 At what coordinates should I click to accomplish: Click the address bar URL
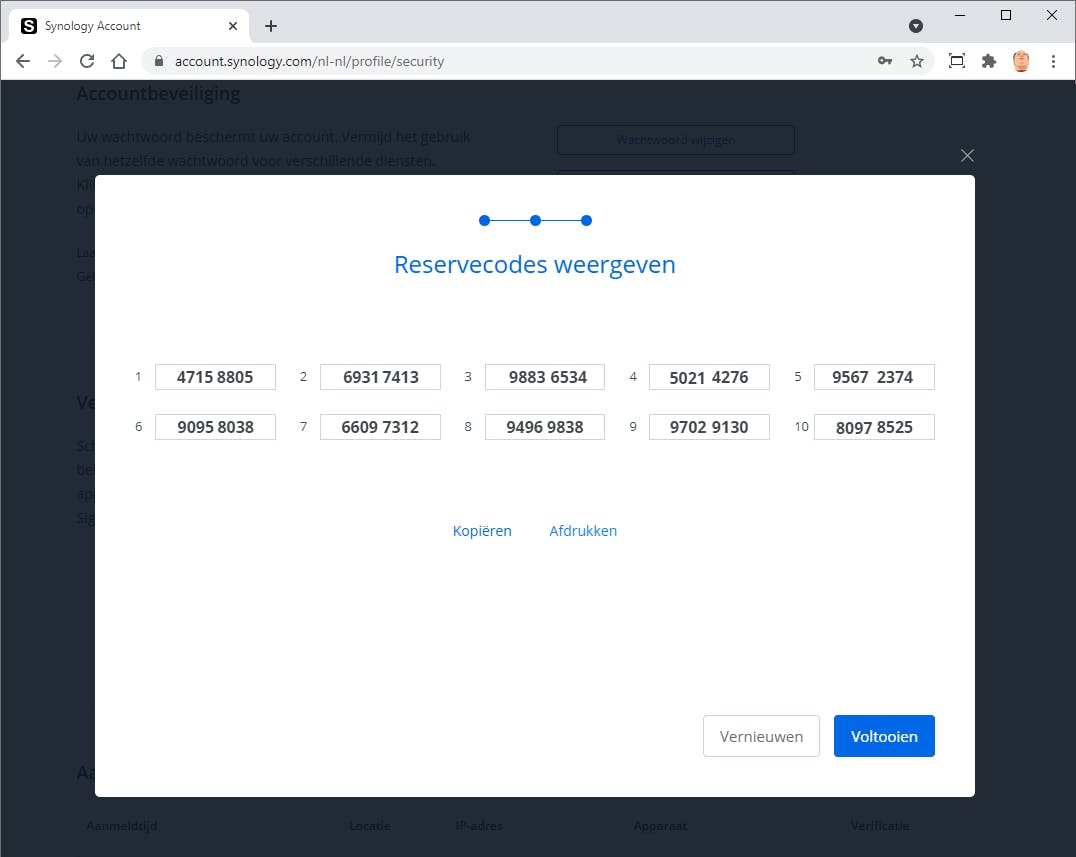click(309, 61)
